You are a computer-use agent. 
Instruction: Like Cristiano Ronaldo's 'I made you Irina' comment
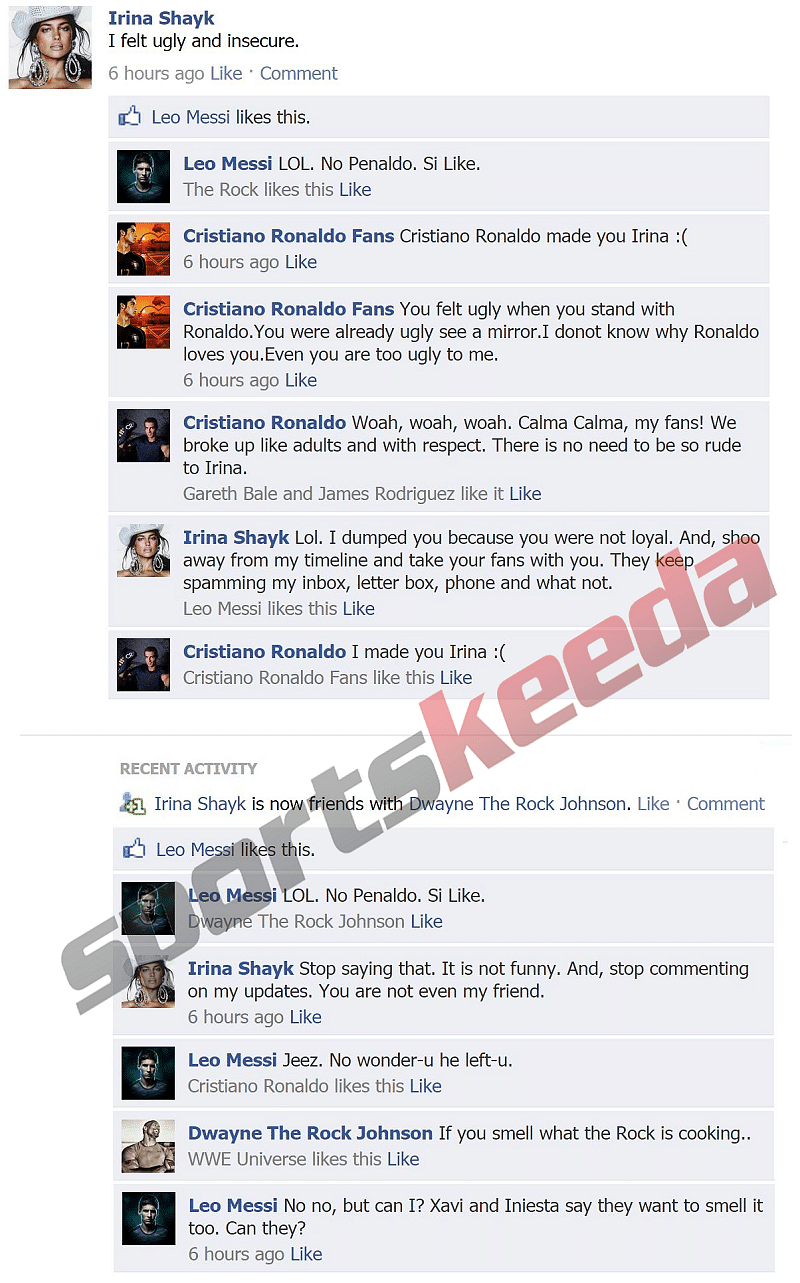tap(456, 678)
